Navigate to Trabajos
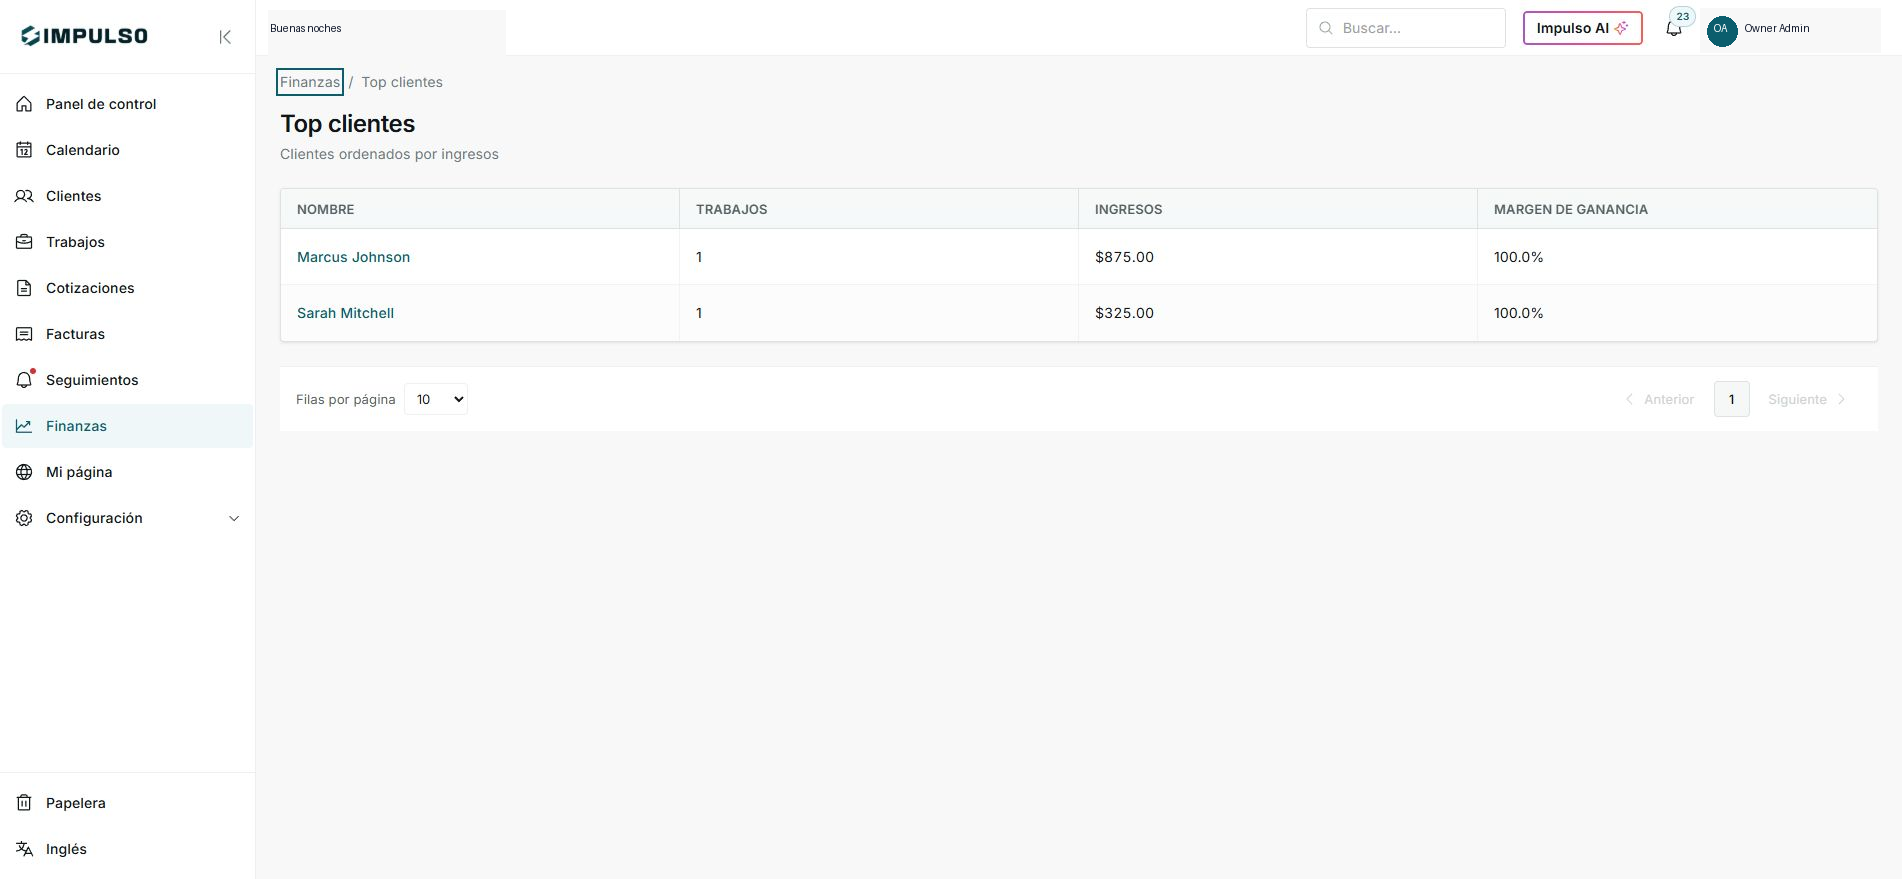 (127, 242)
